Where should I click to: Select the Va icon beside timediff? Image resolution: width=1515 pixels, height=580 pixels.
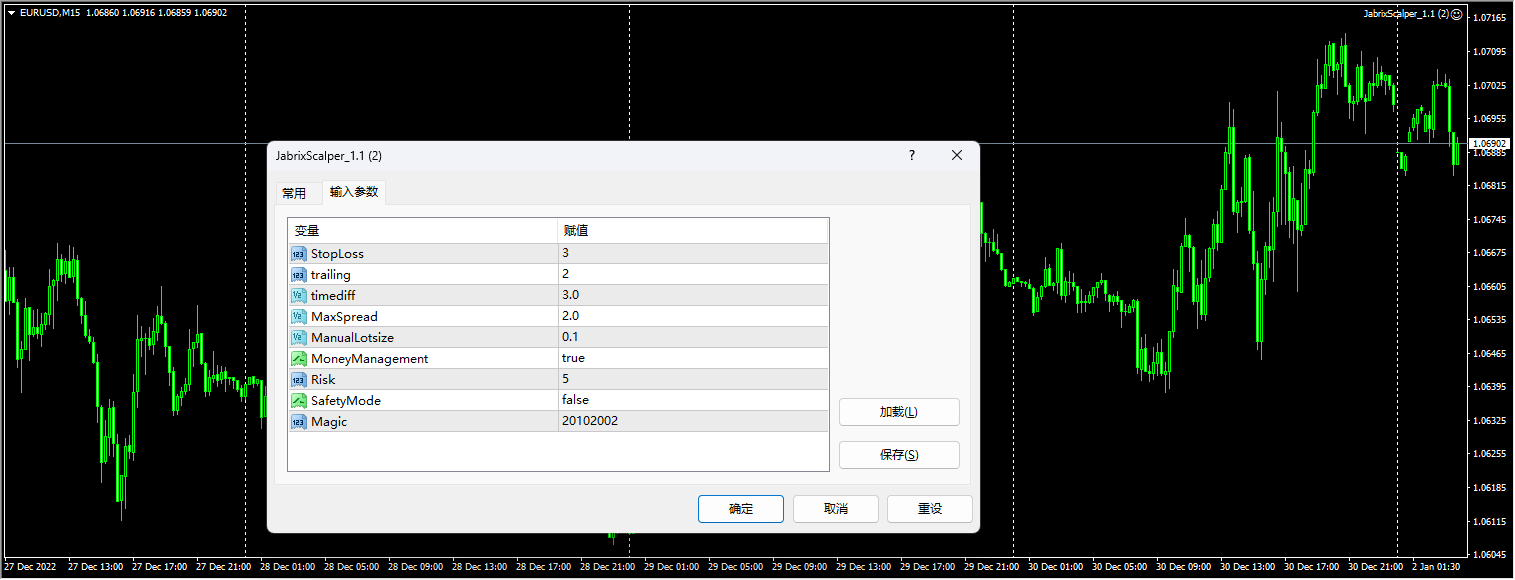[298, 295]
